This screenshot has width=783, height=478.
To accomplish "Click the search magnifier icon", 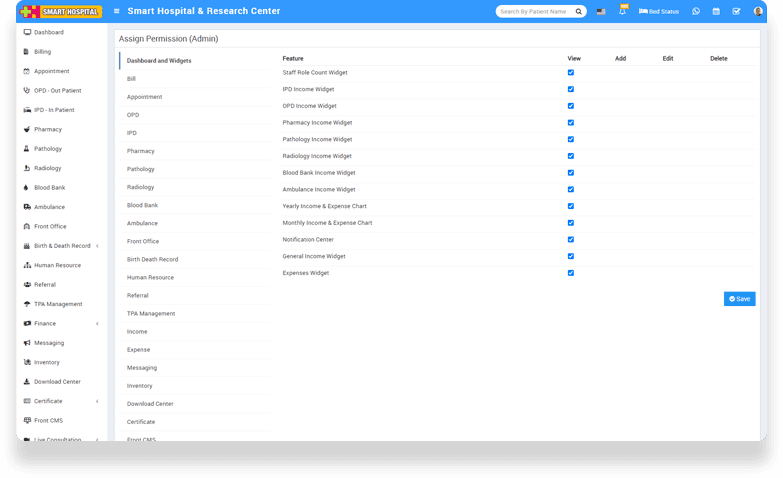I will pos(578,11).
